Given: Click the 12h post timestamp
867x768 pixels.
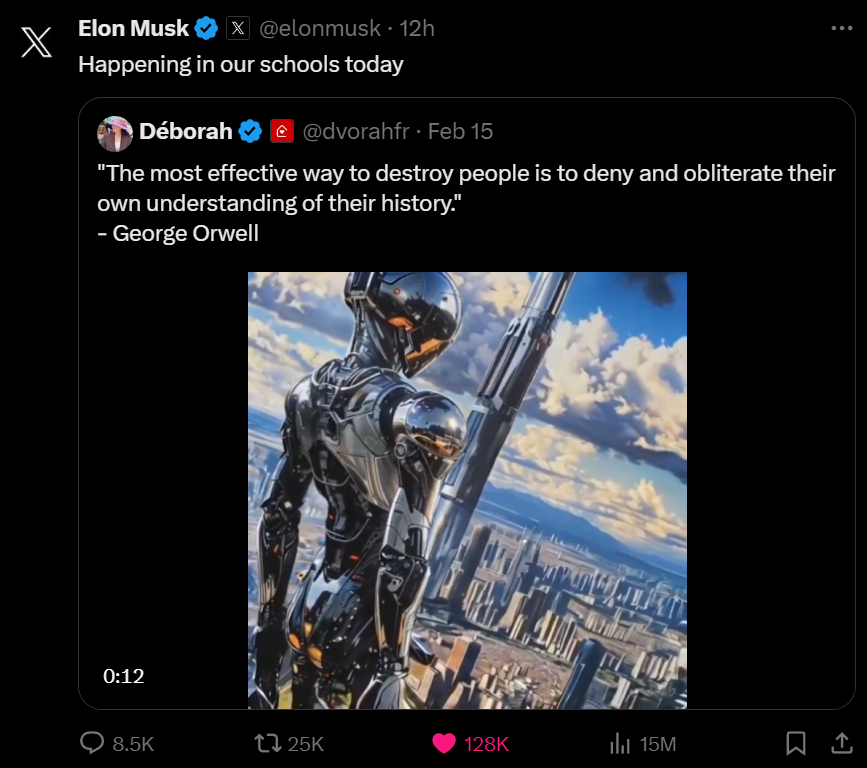Looking at the screenshot, I should click(x=417, y=29).
